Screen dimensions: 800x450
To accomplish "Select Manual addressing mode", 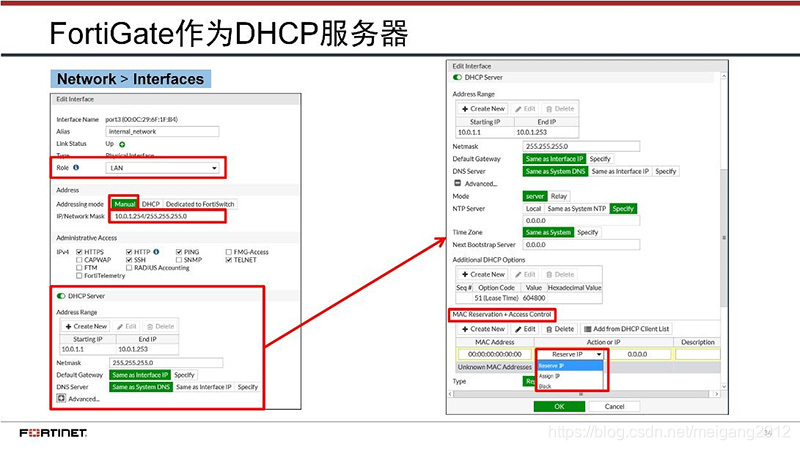I will 124,204.
